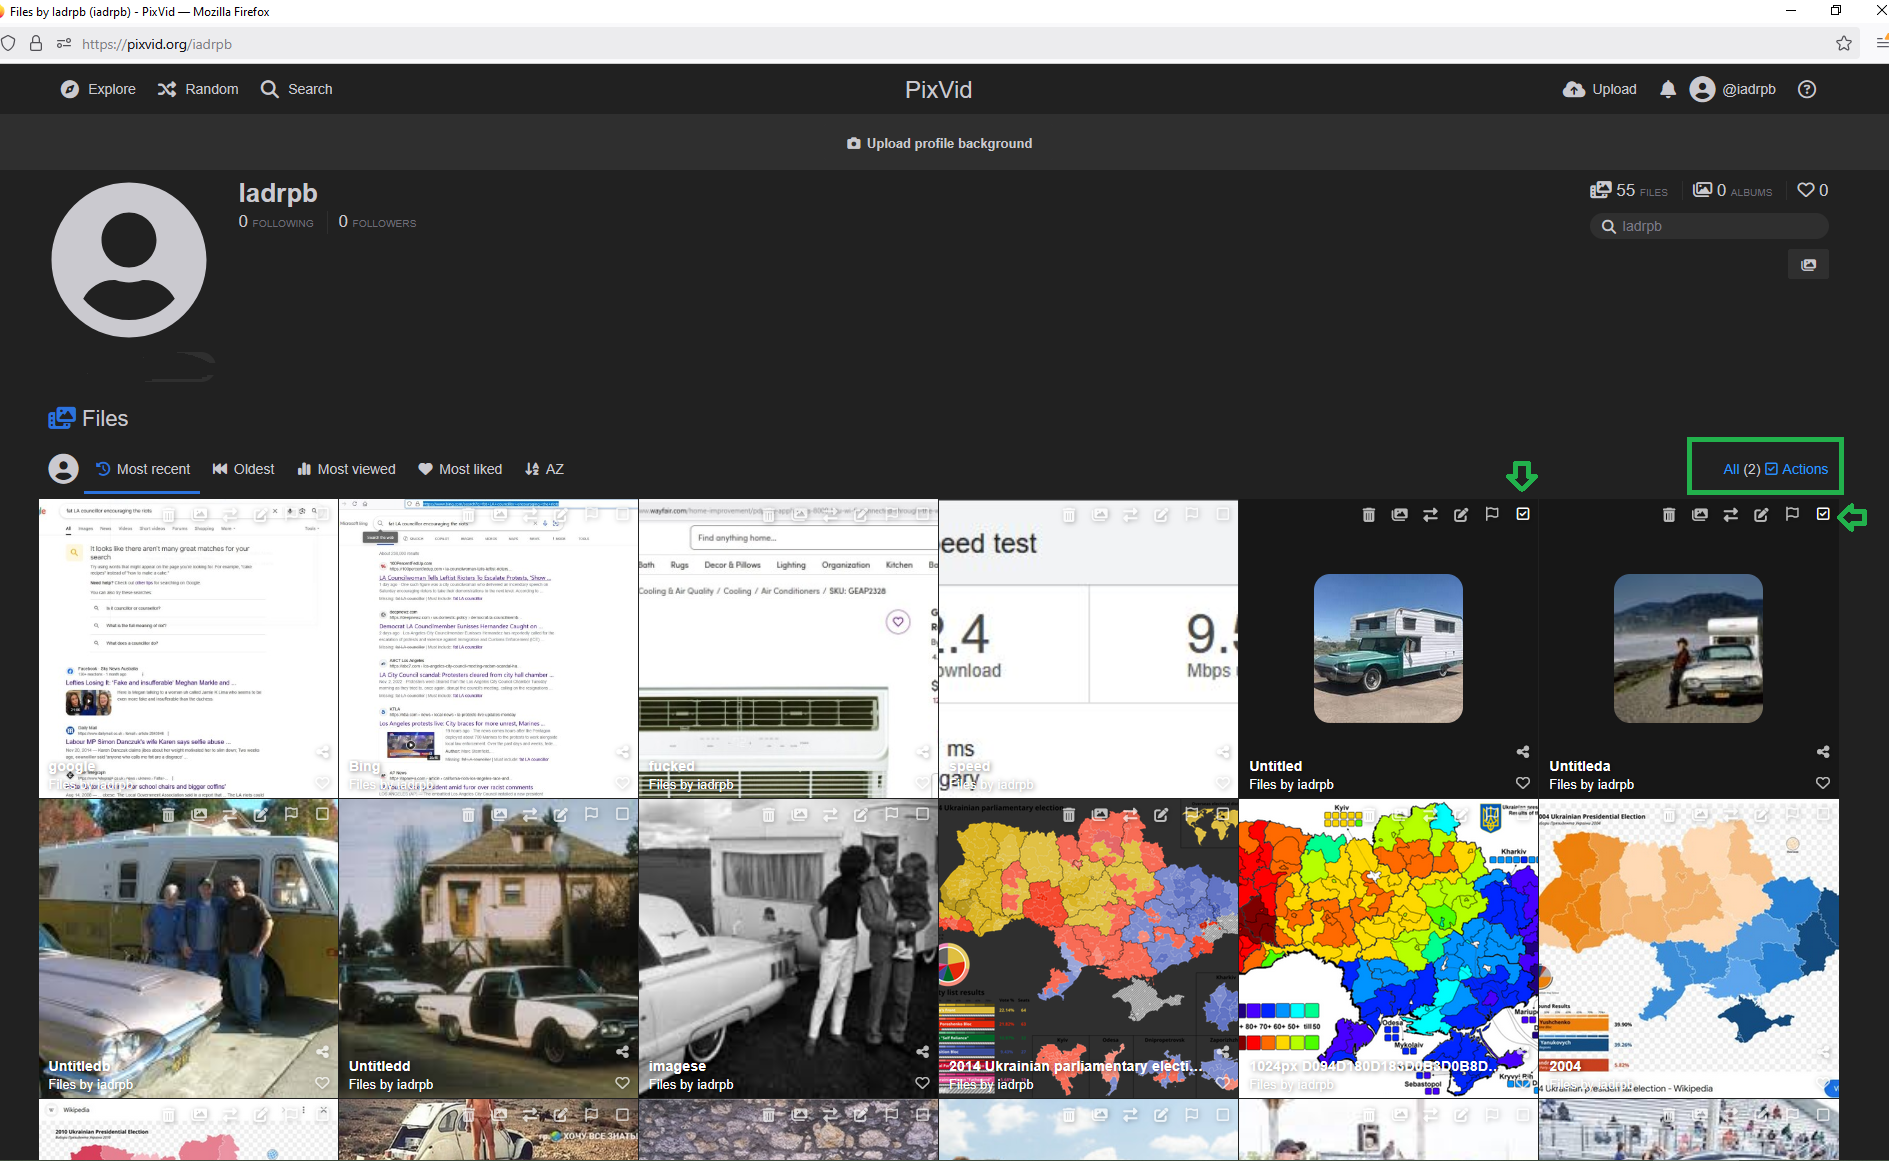Open Search in top navigation
This screenshot has height=1161, width=1889.
[x=296, y=89]
